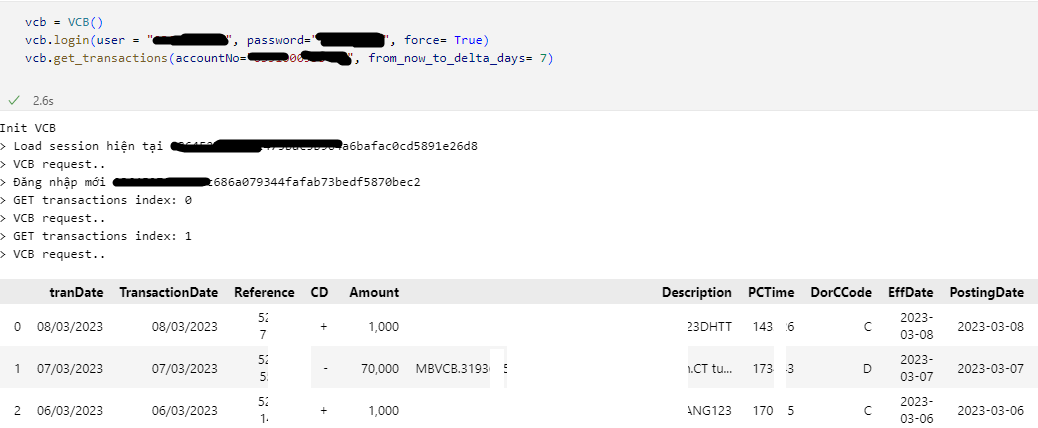The width and height of the screenshot is (1038, 428).
Task: Click the PostingDate column header
Action: tap(987, 292)
